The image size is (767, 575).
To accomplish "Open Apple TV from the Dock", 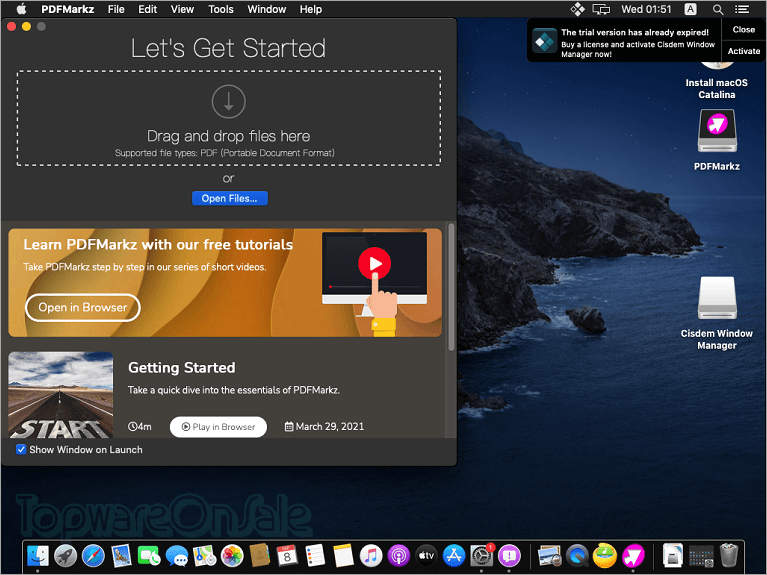I will pyautogui.click(x=427, y=556).
